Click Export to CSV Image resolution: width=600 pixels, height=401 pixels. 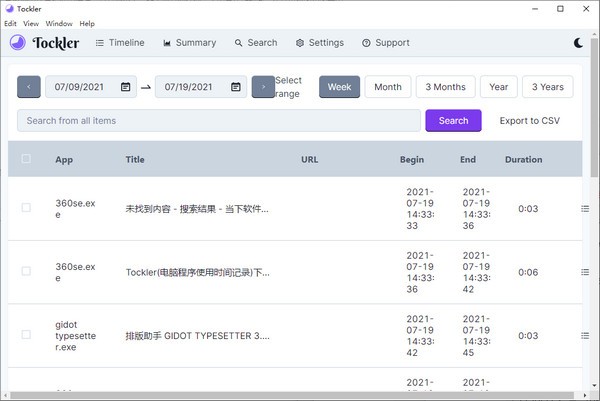pos(529,121)
